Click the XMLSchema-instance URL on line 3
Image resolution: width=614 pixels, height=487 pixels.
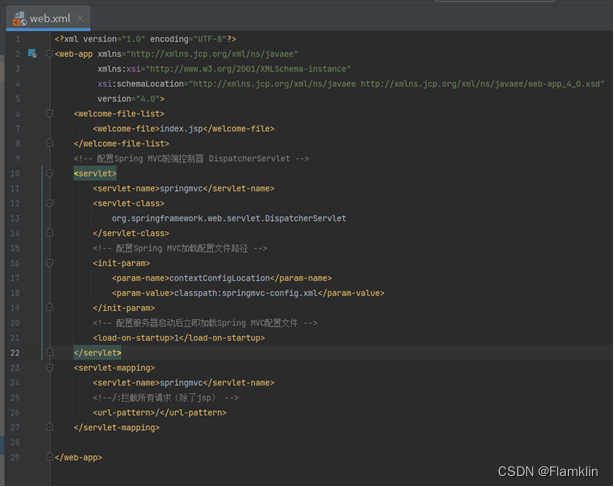[248, 69]
